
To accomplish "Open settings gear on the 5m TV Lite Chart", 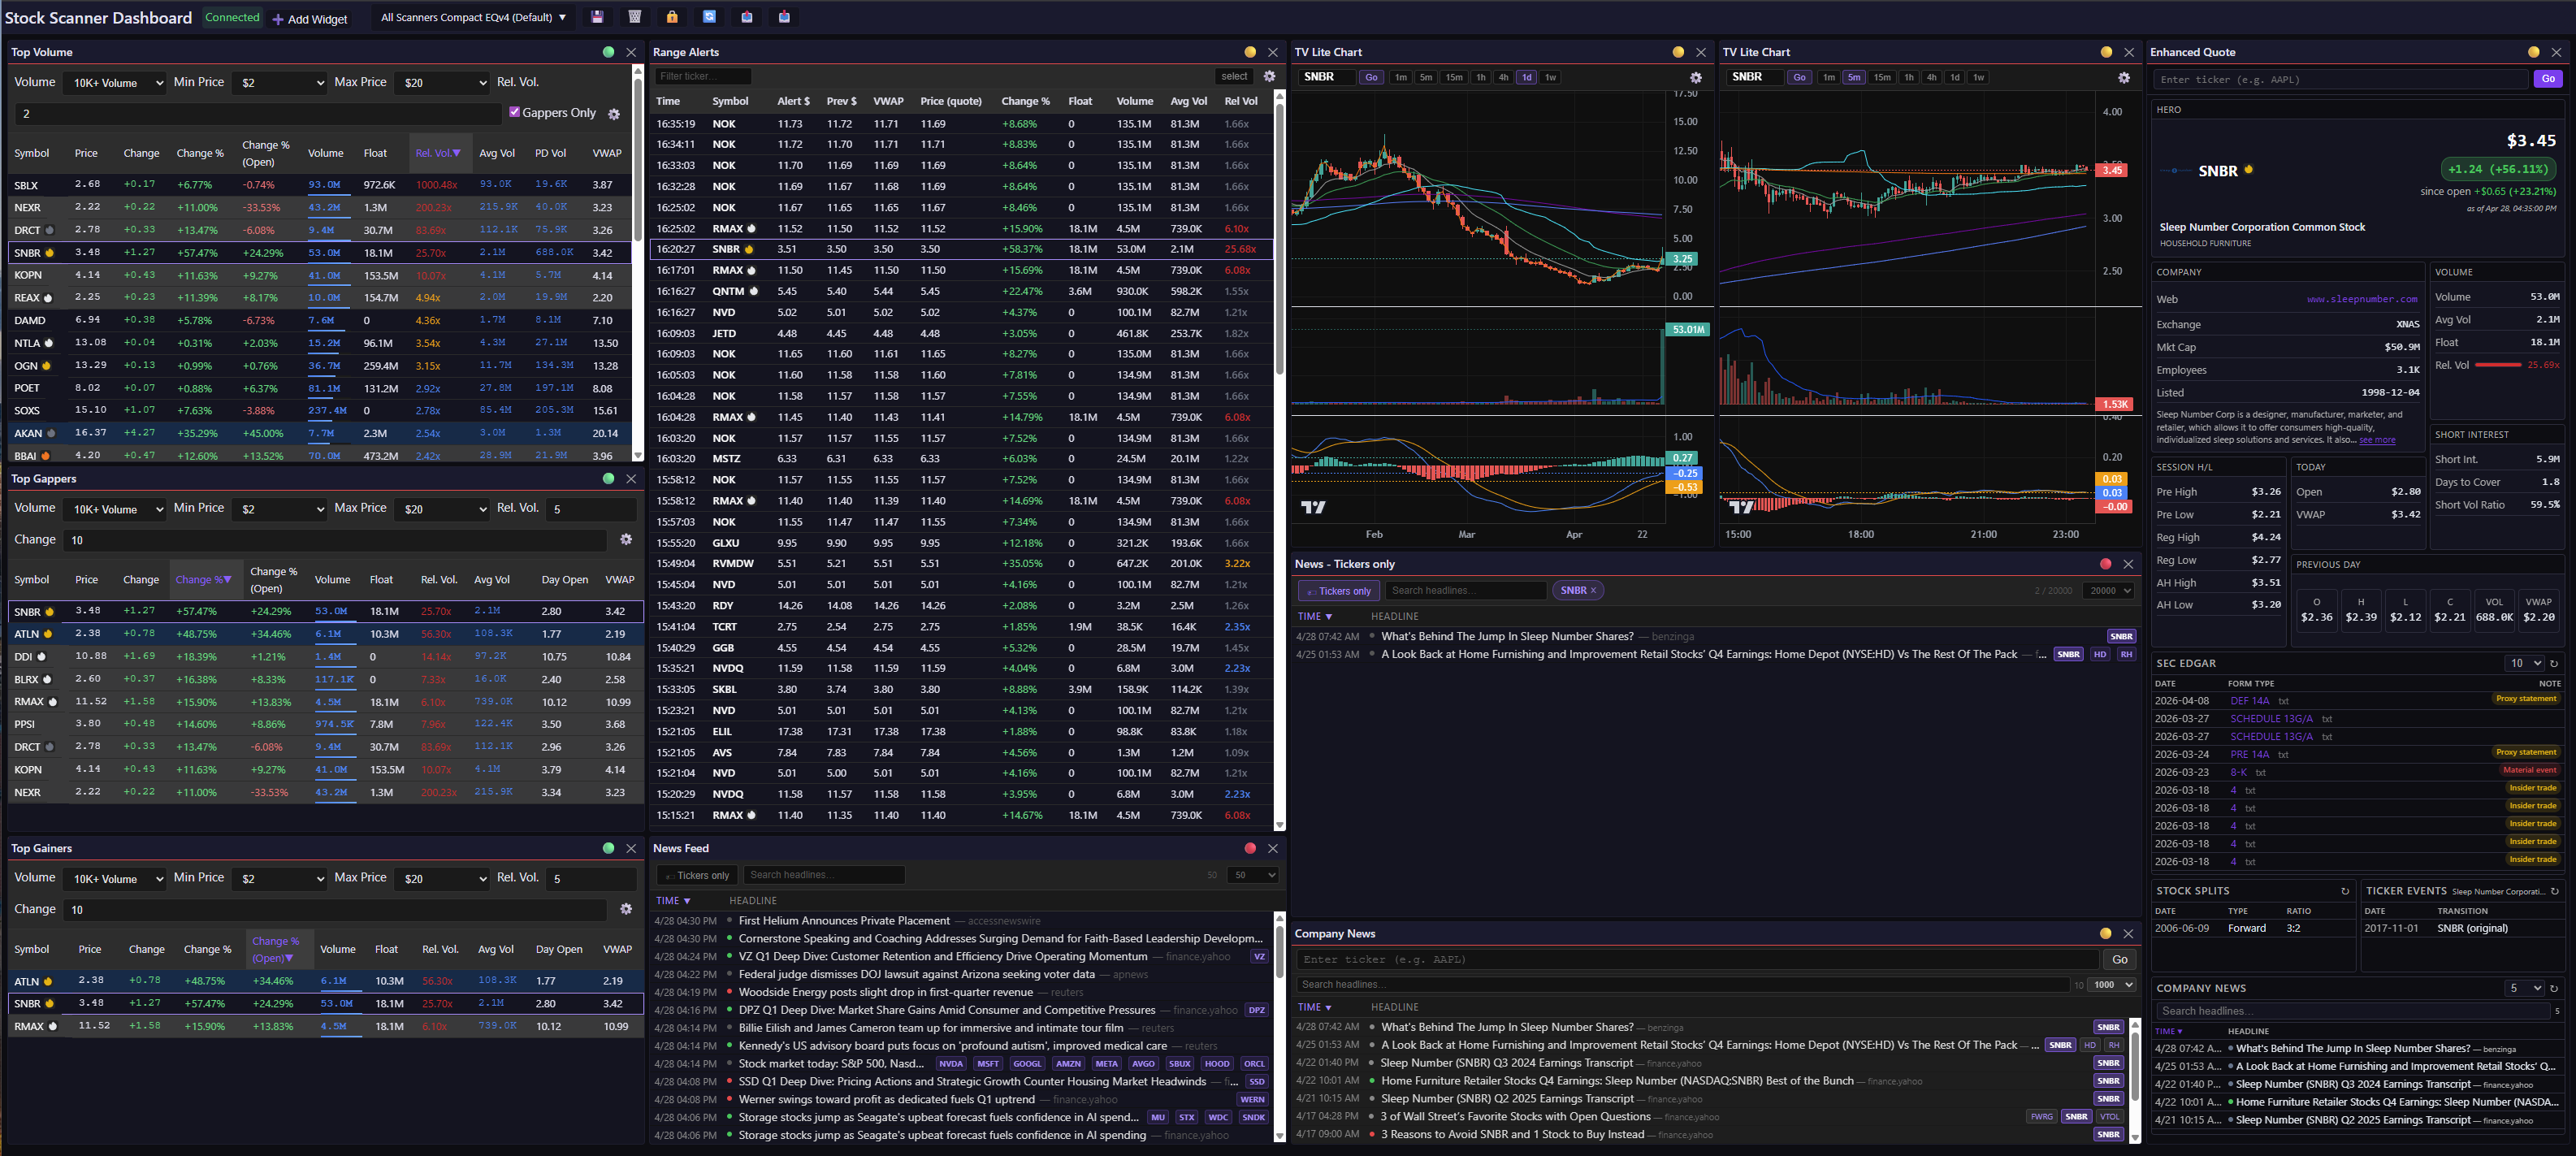I will click(2124, 77).
